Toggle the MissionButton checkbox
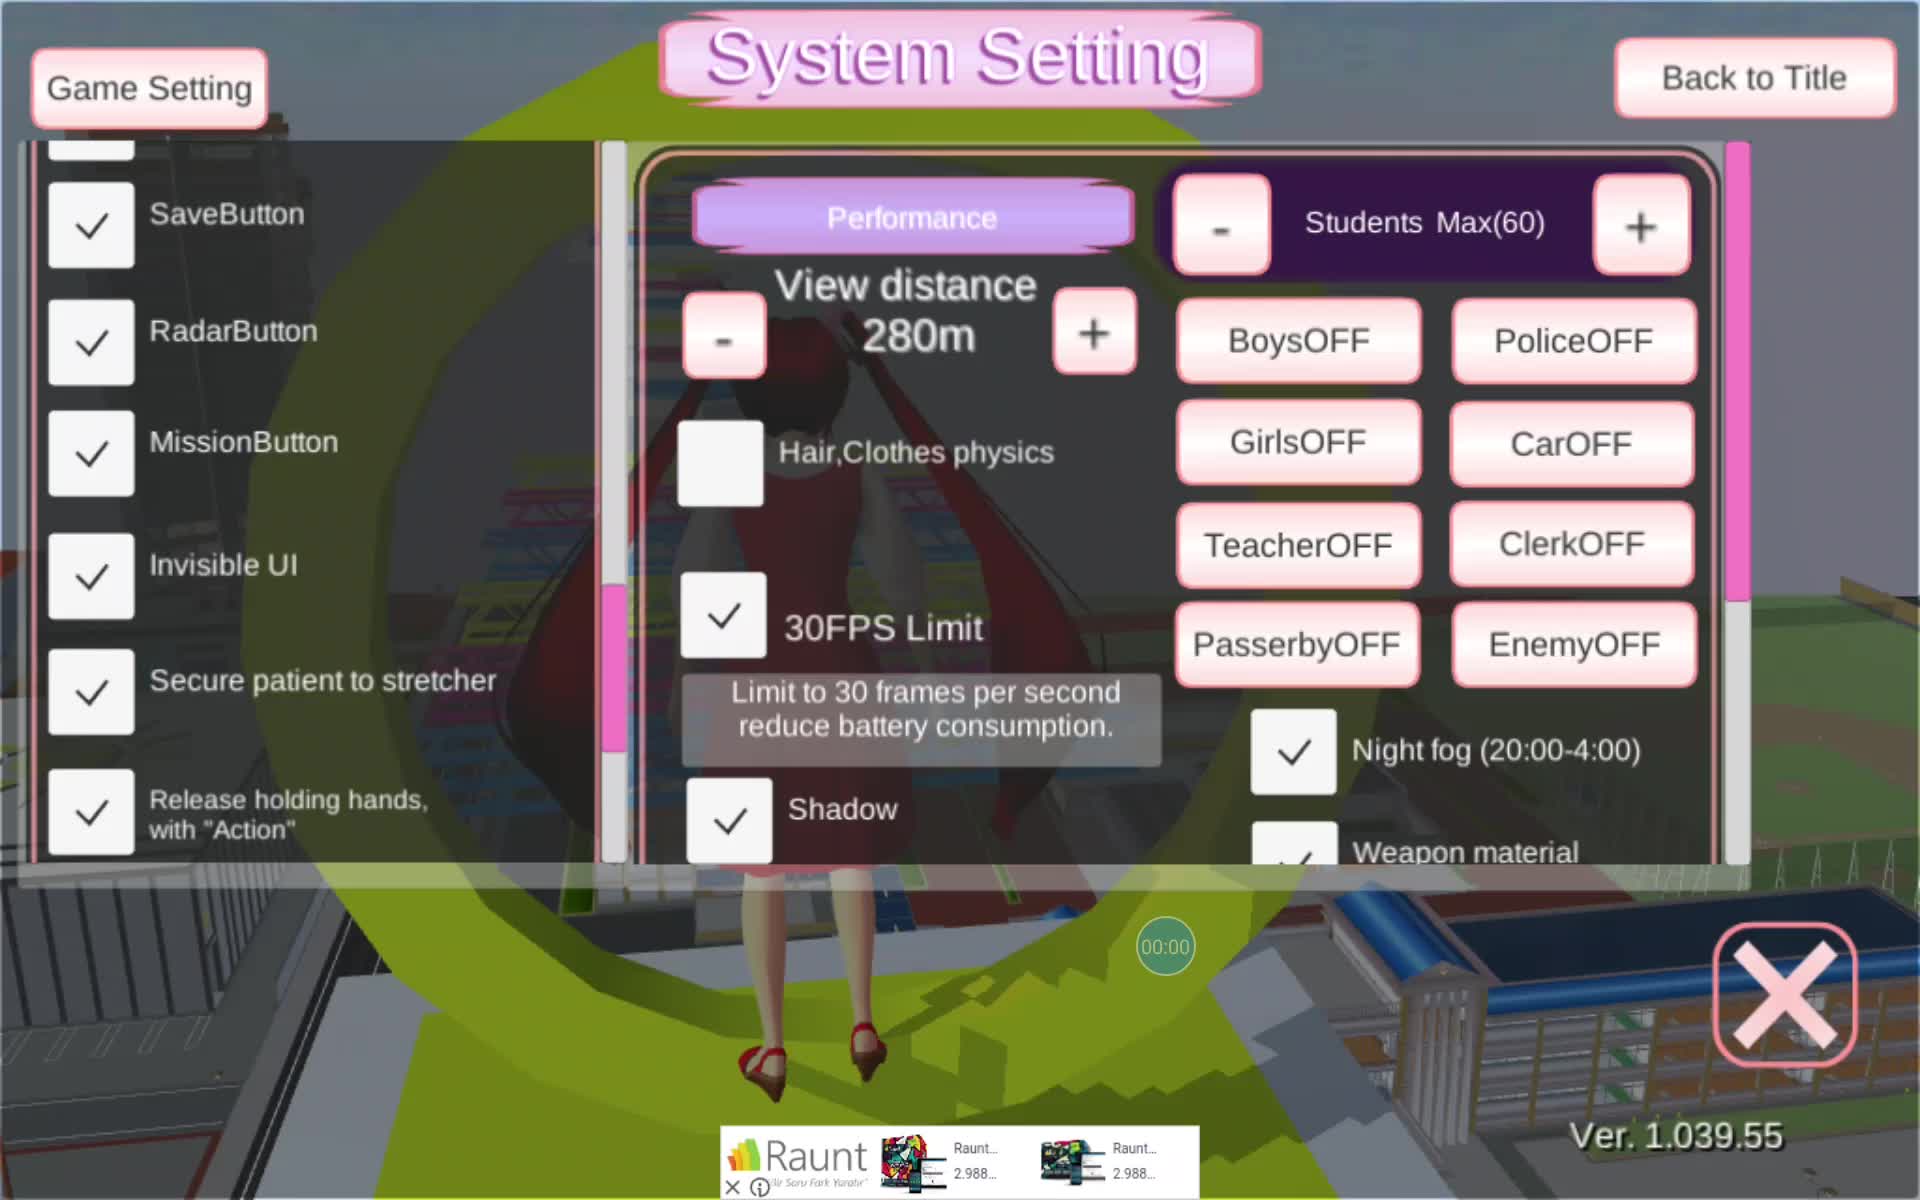Screen dimensions: 1920x1200 [91, 454]
